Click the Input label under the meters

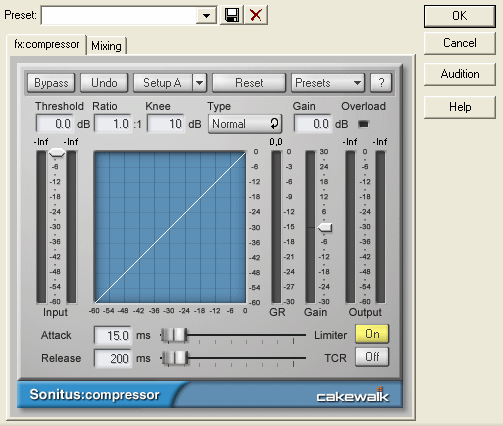coord(55,312)
